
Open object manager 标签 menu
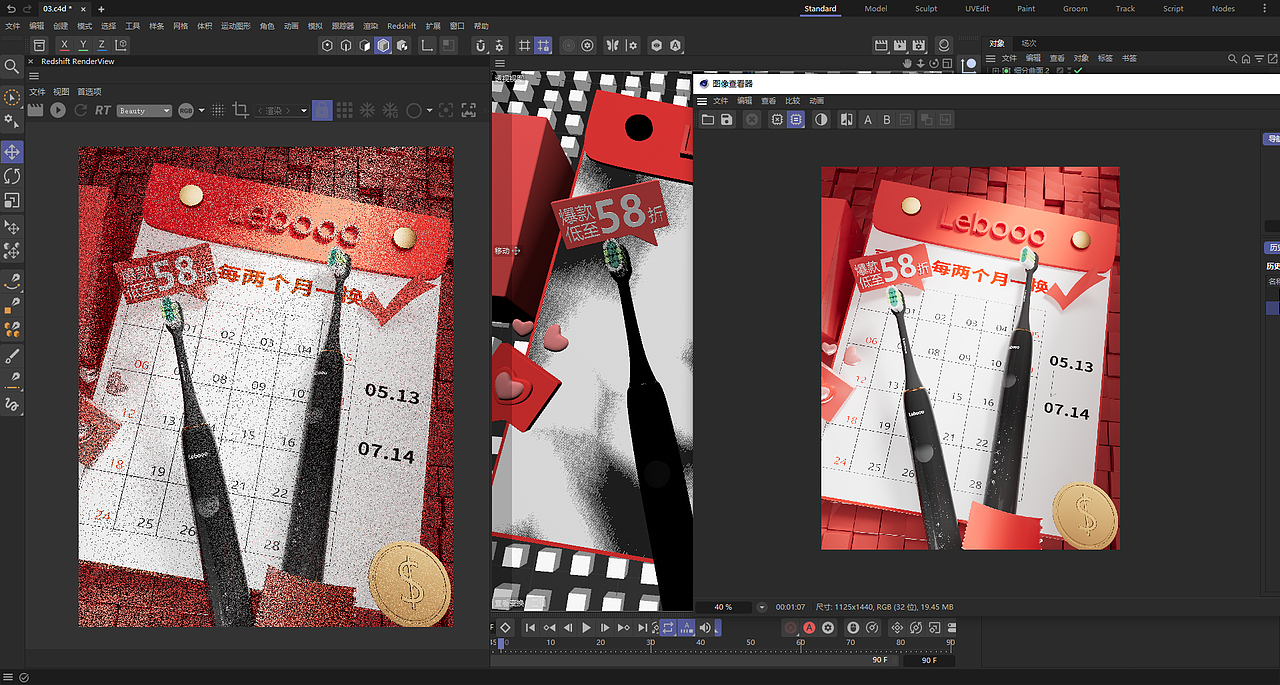click(x=1105, y=58)
